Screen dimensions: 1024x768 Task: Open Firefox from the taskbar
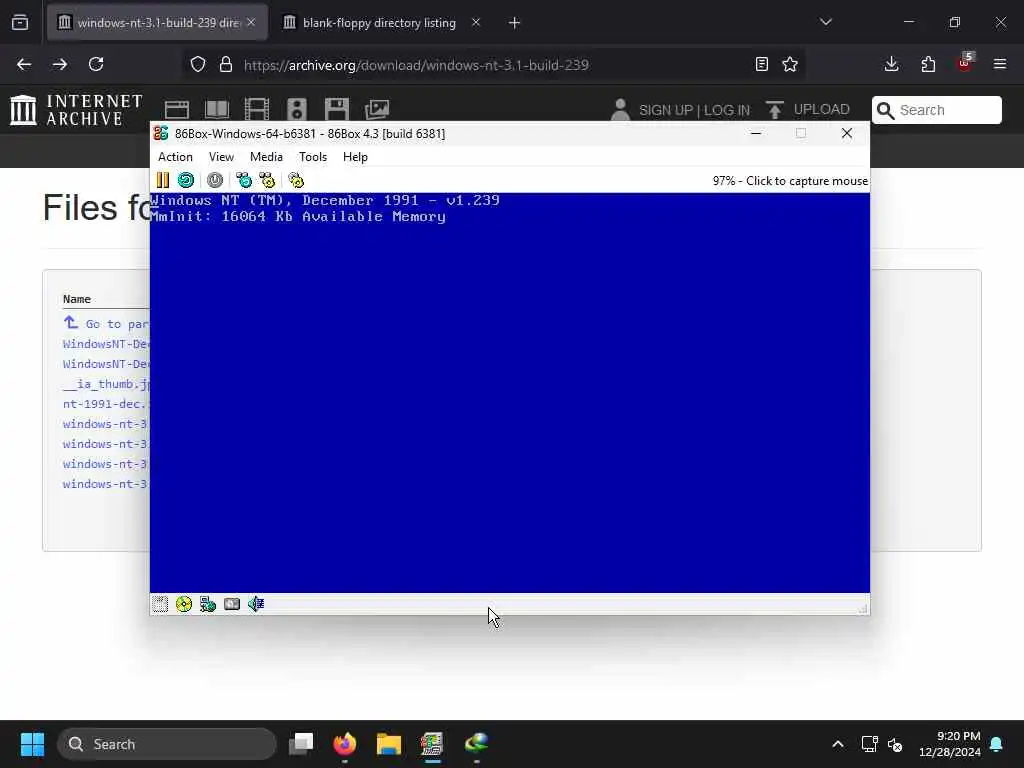pyautogui.click(x=345, y=744)
